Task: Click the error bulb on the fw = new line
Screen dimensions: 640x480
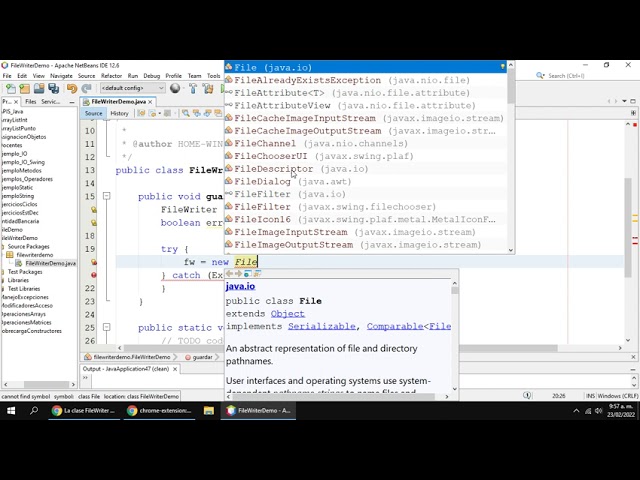Action: point(94,262)
